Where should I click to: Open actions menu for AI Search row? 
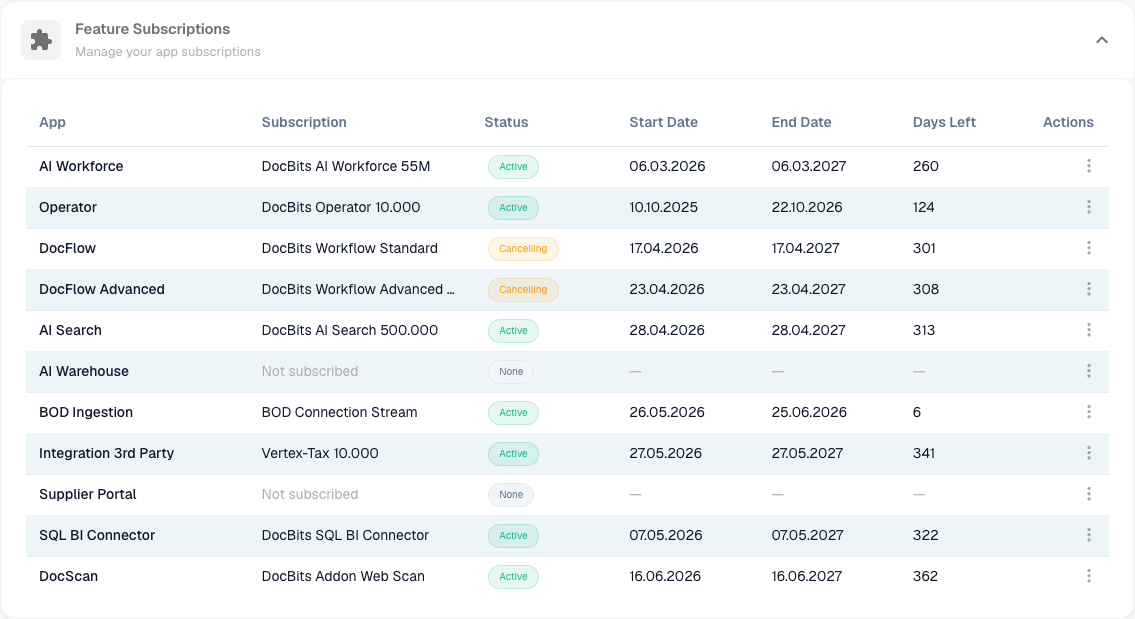coord(1088,331)
